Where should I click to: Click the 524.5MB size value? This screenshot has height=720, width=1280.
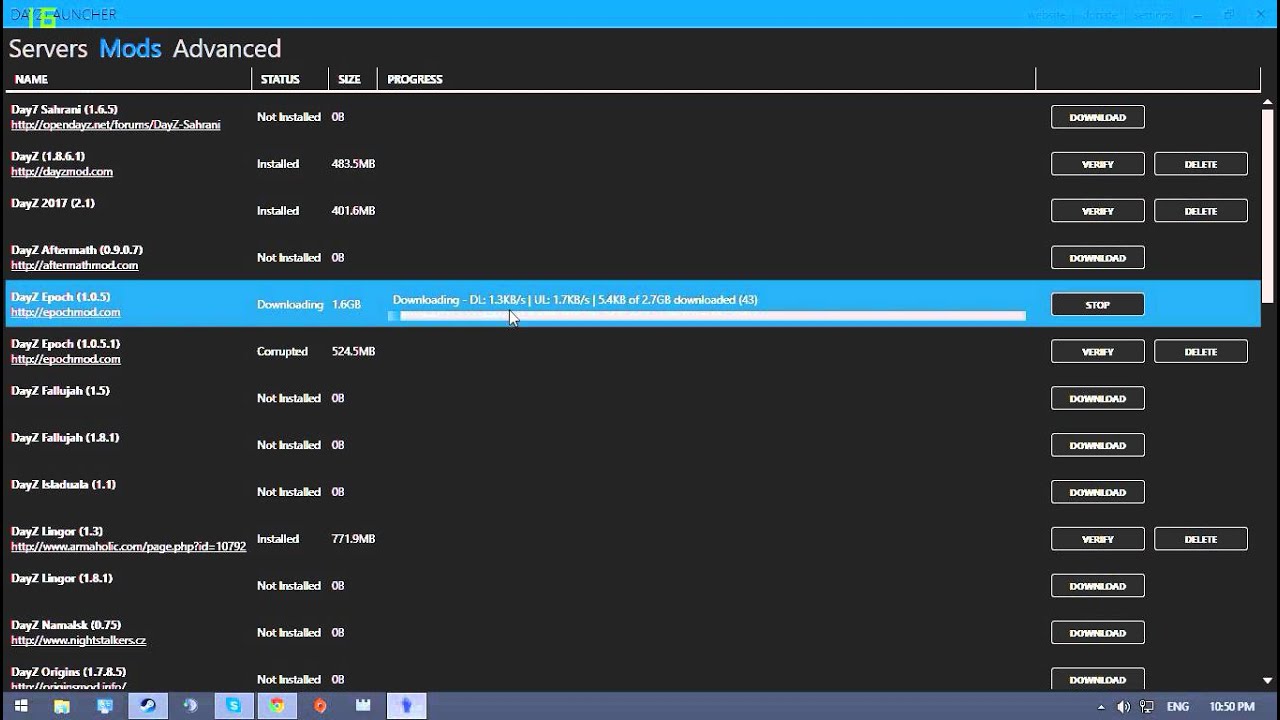tap(353, 352)
